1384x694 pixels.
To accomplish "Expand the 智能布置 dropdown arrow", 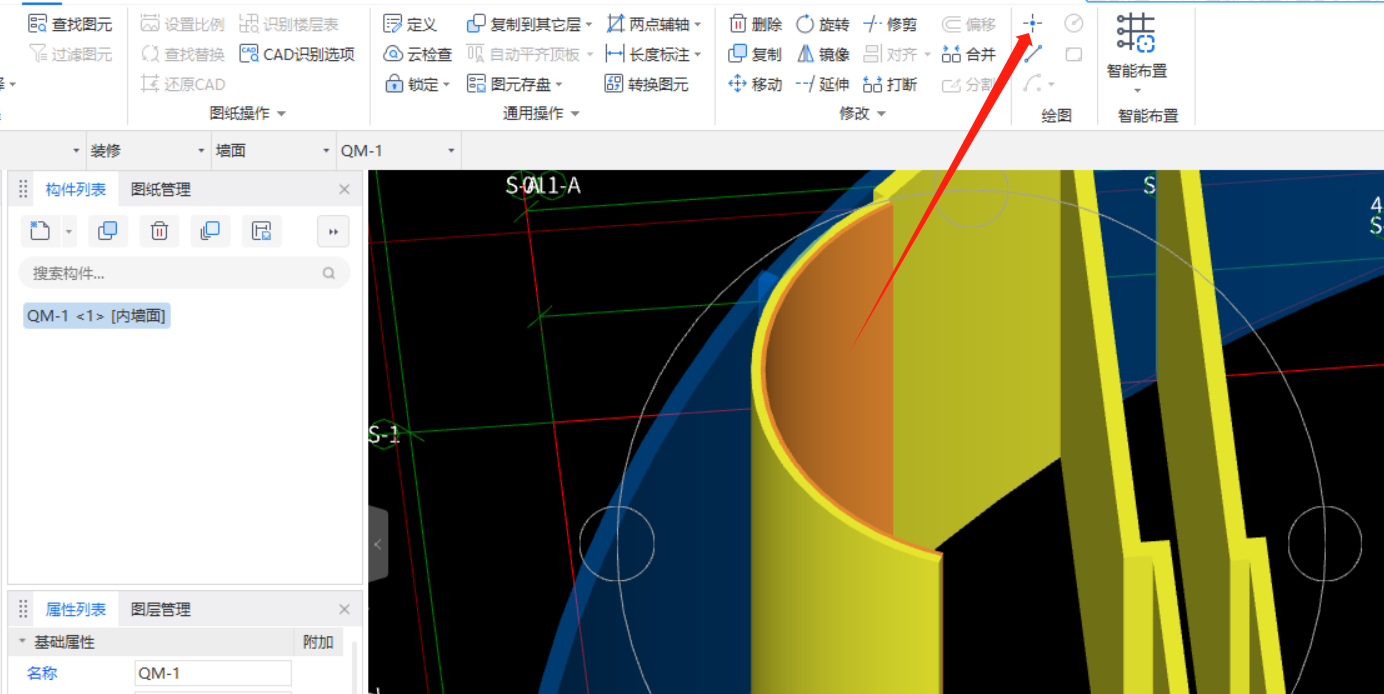I will [1137, 91].
